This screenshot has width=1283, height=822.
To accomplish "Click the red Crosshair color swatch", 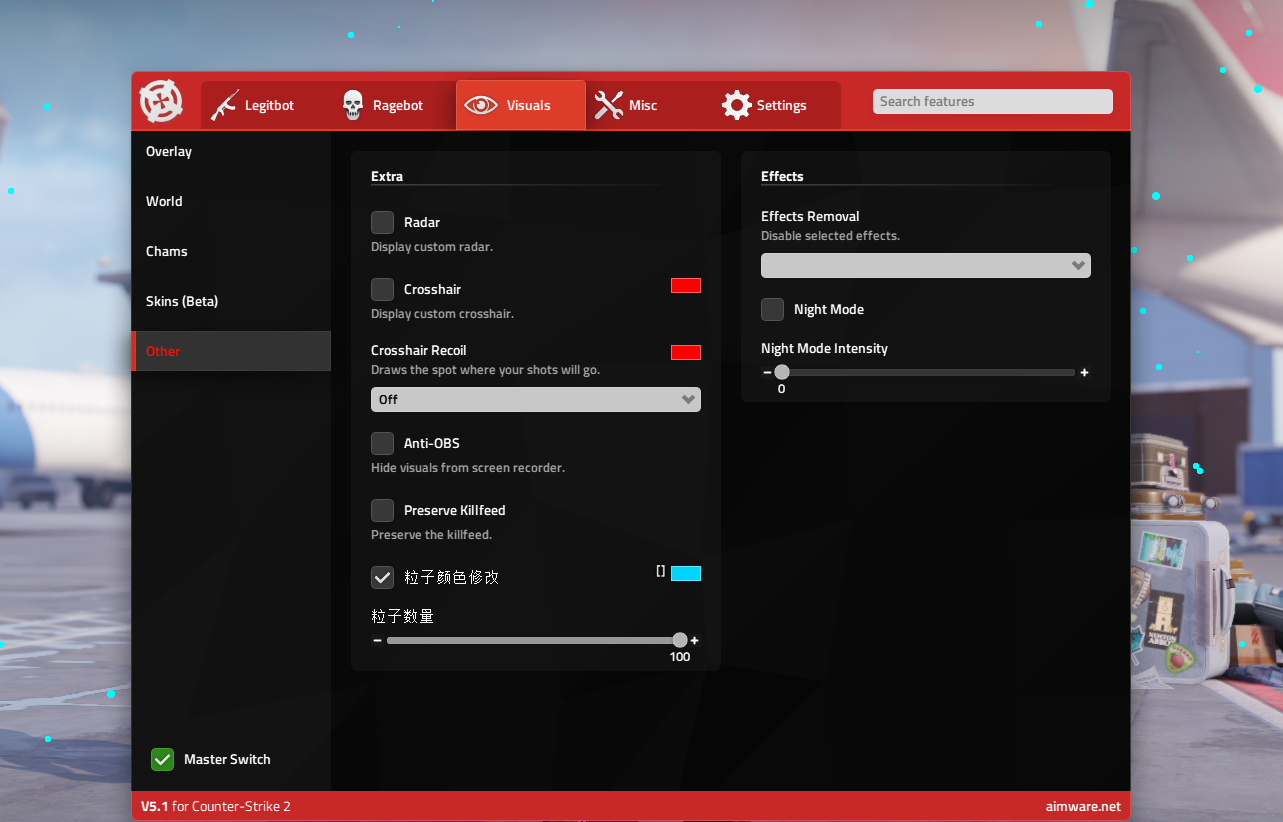I will pos(686,286).
